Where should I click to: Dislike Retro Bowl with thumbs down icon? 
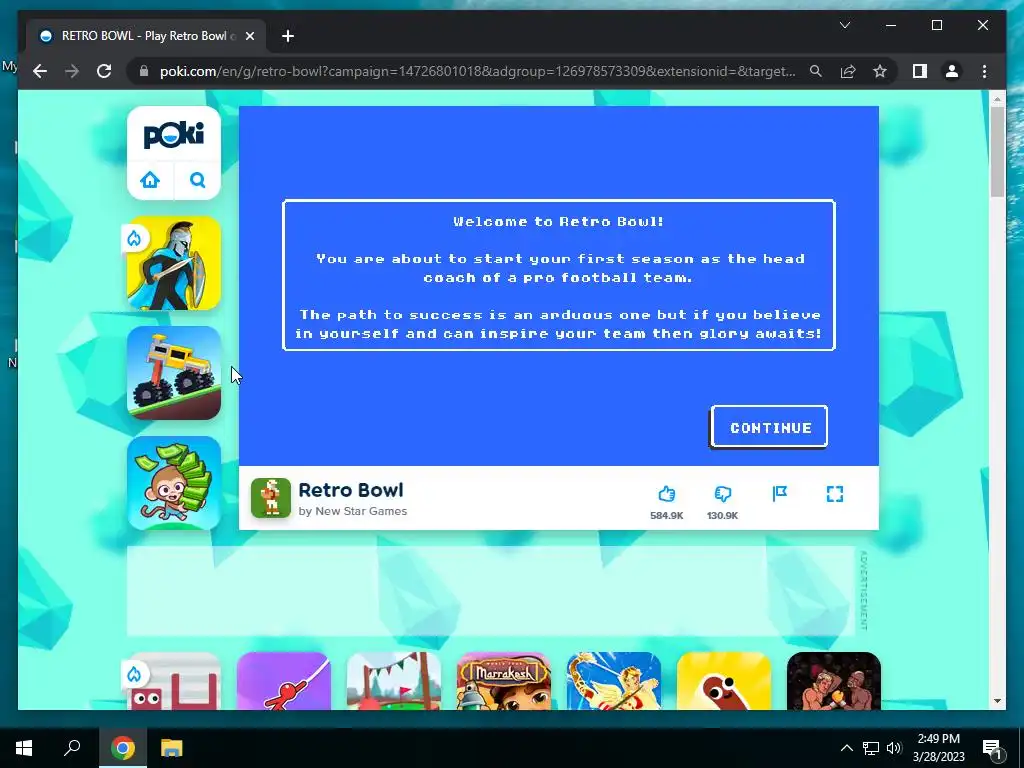[722, 494]
